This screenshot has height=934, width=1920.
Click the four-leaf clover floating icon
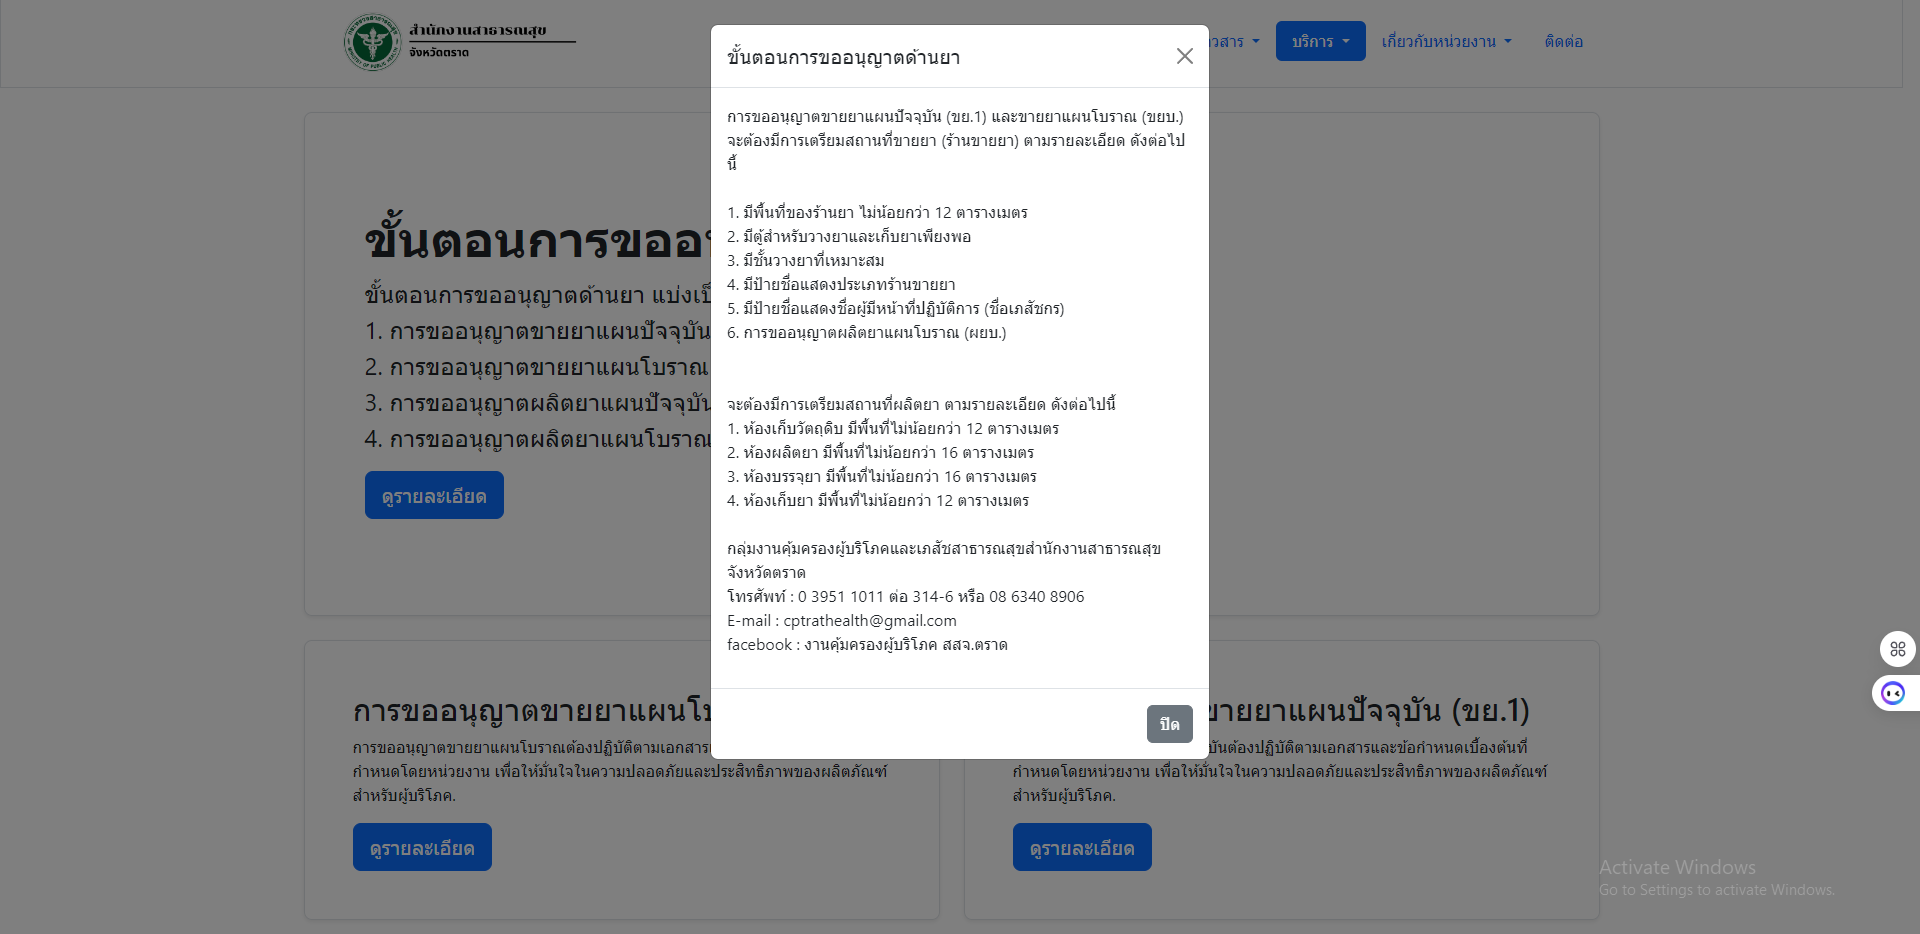tap(1897, 649)
